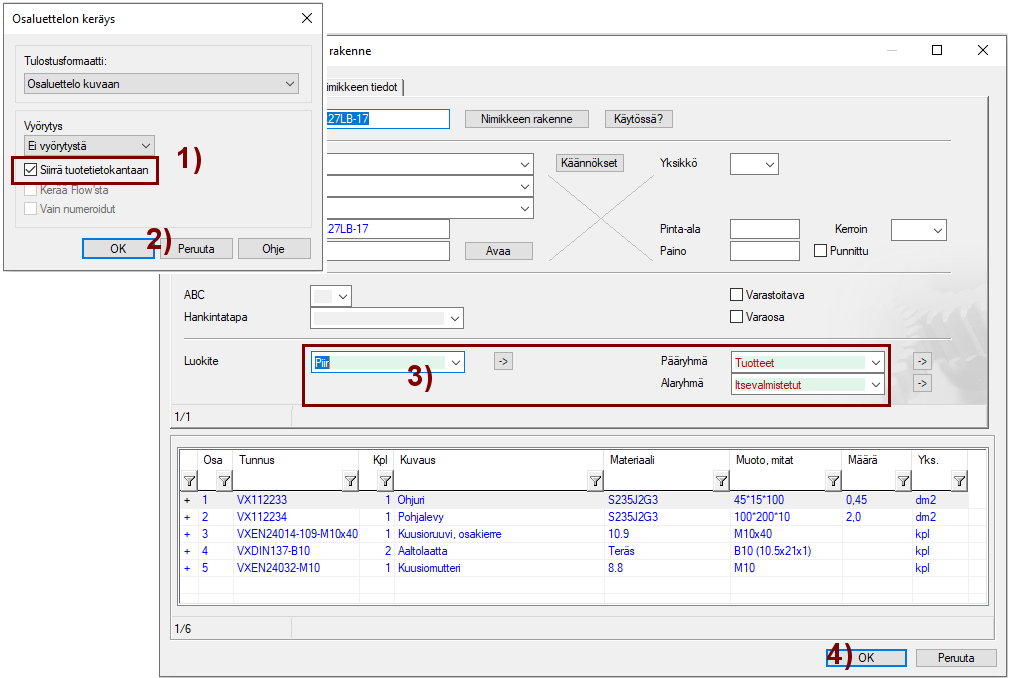Expand row 1 VX112233 in parts list
Screen dimensions: 1009x678
pyautogui.click(x=187, y=500)
